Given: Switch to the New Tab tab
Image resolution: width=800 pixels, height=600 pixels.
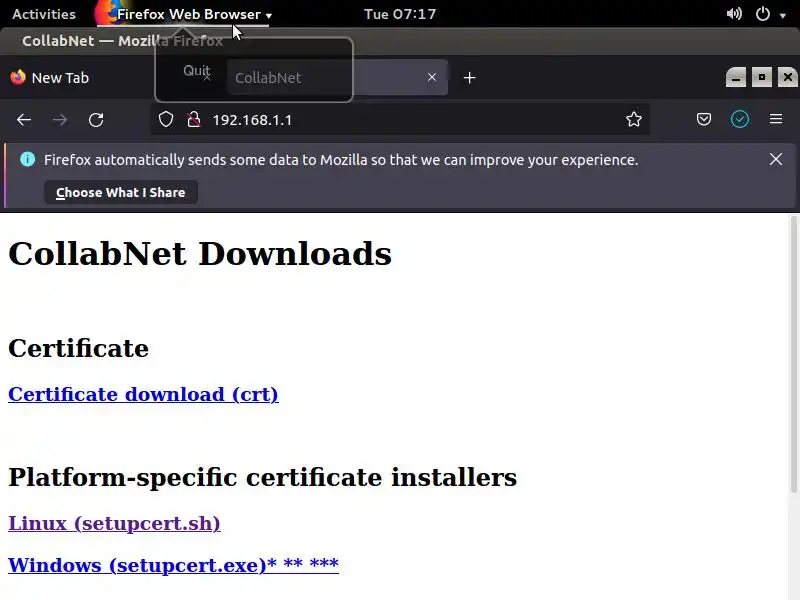Looking at the screenshot, I should pyautogui.click(x=60, y=78).
